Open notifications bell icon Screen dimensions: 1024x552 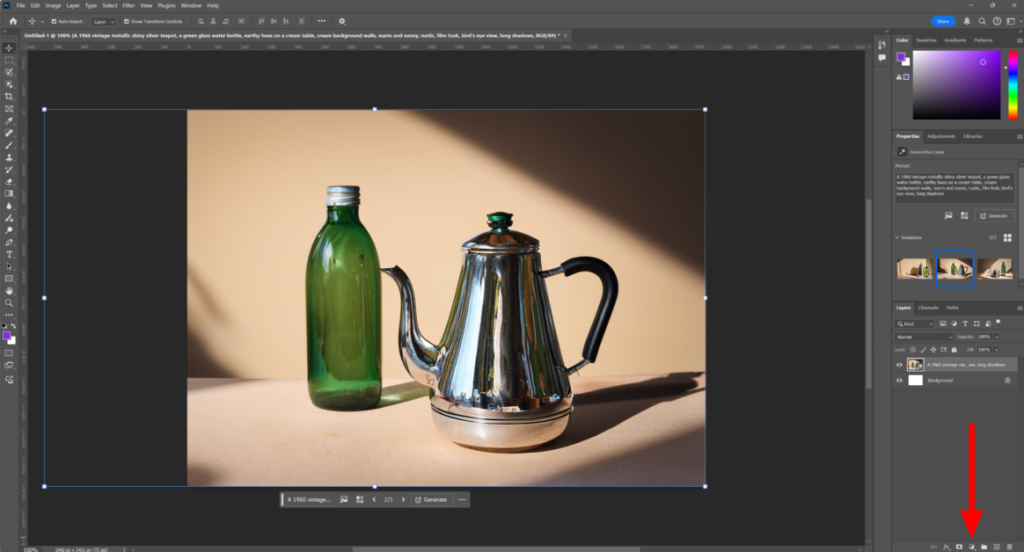point(967,21)
